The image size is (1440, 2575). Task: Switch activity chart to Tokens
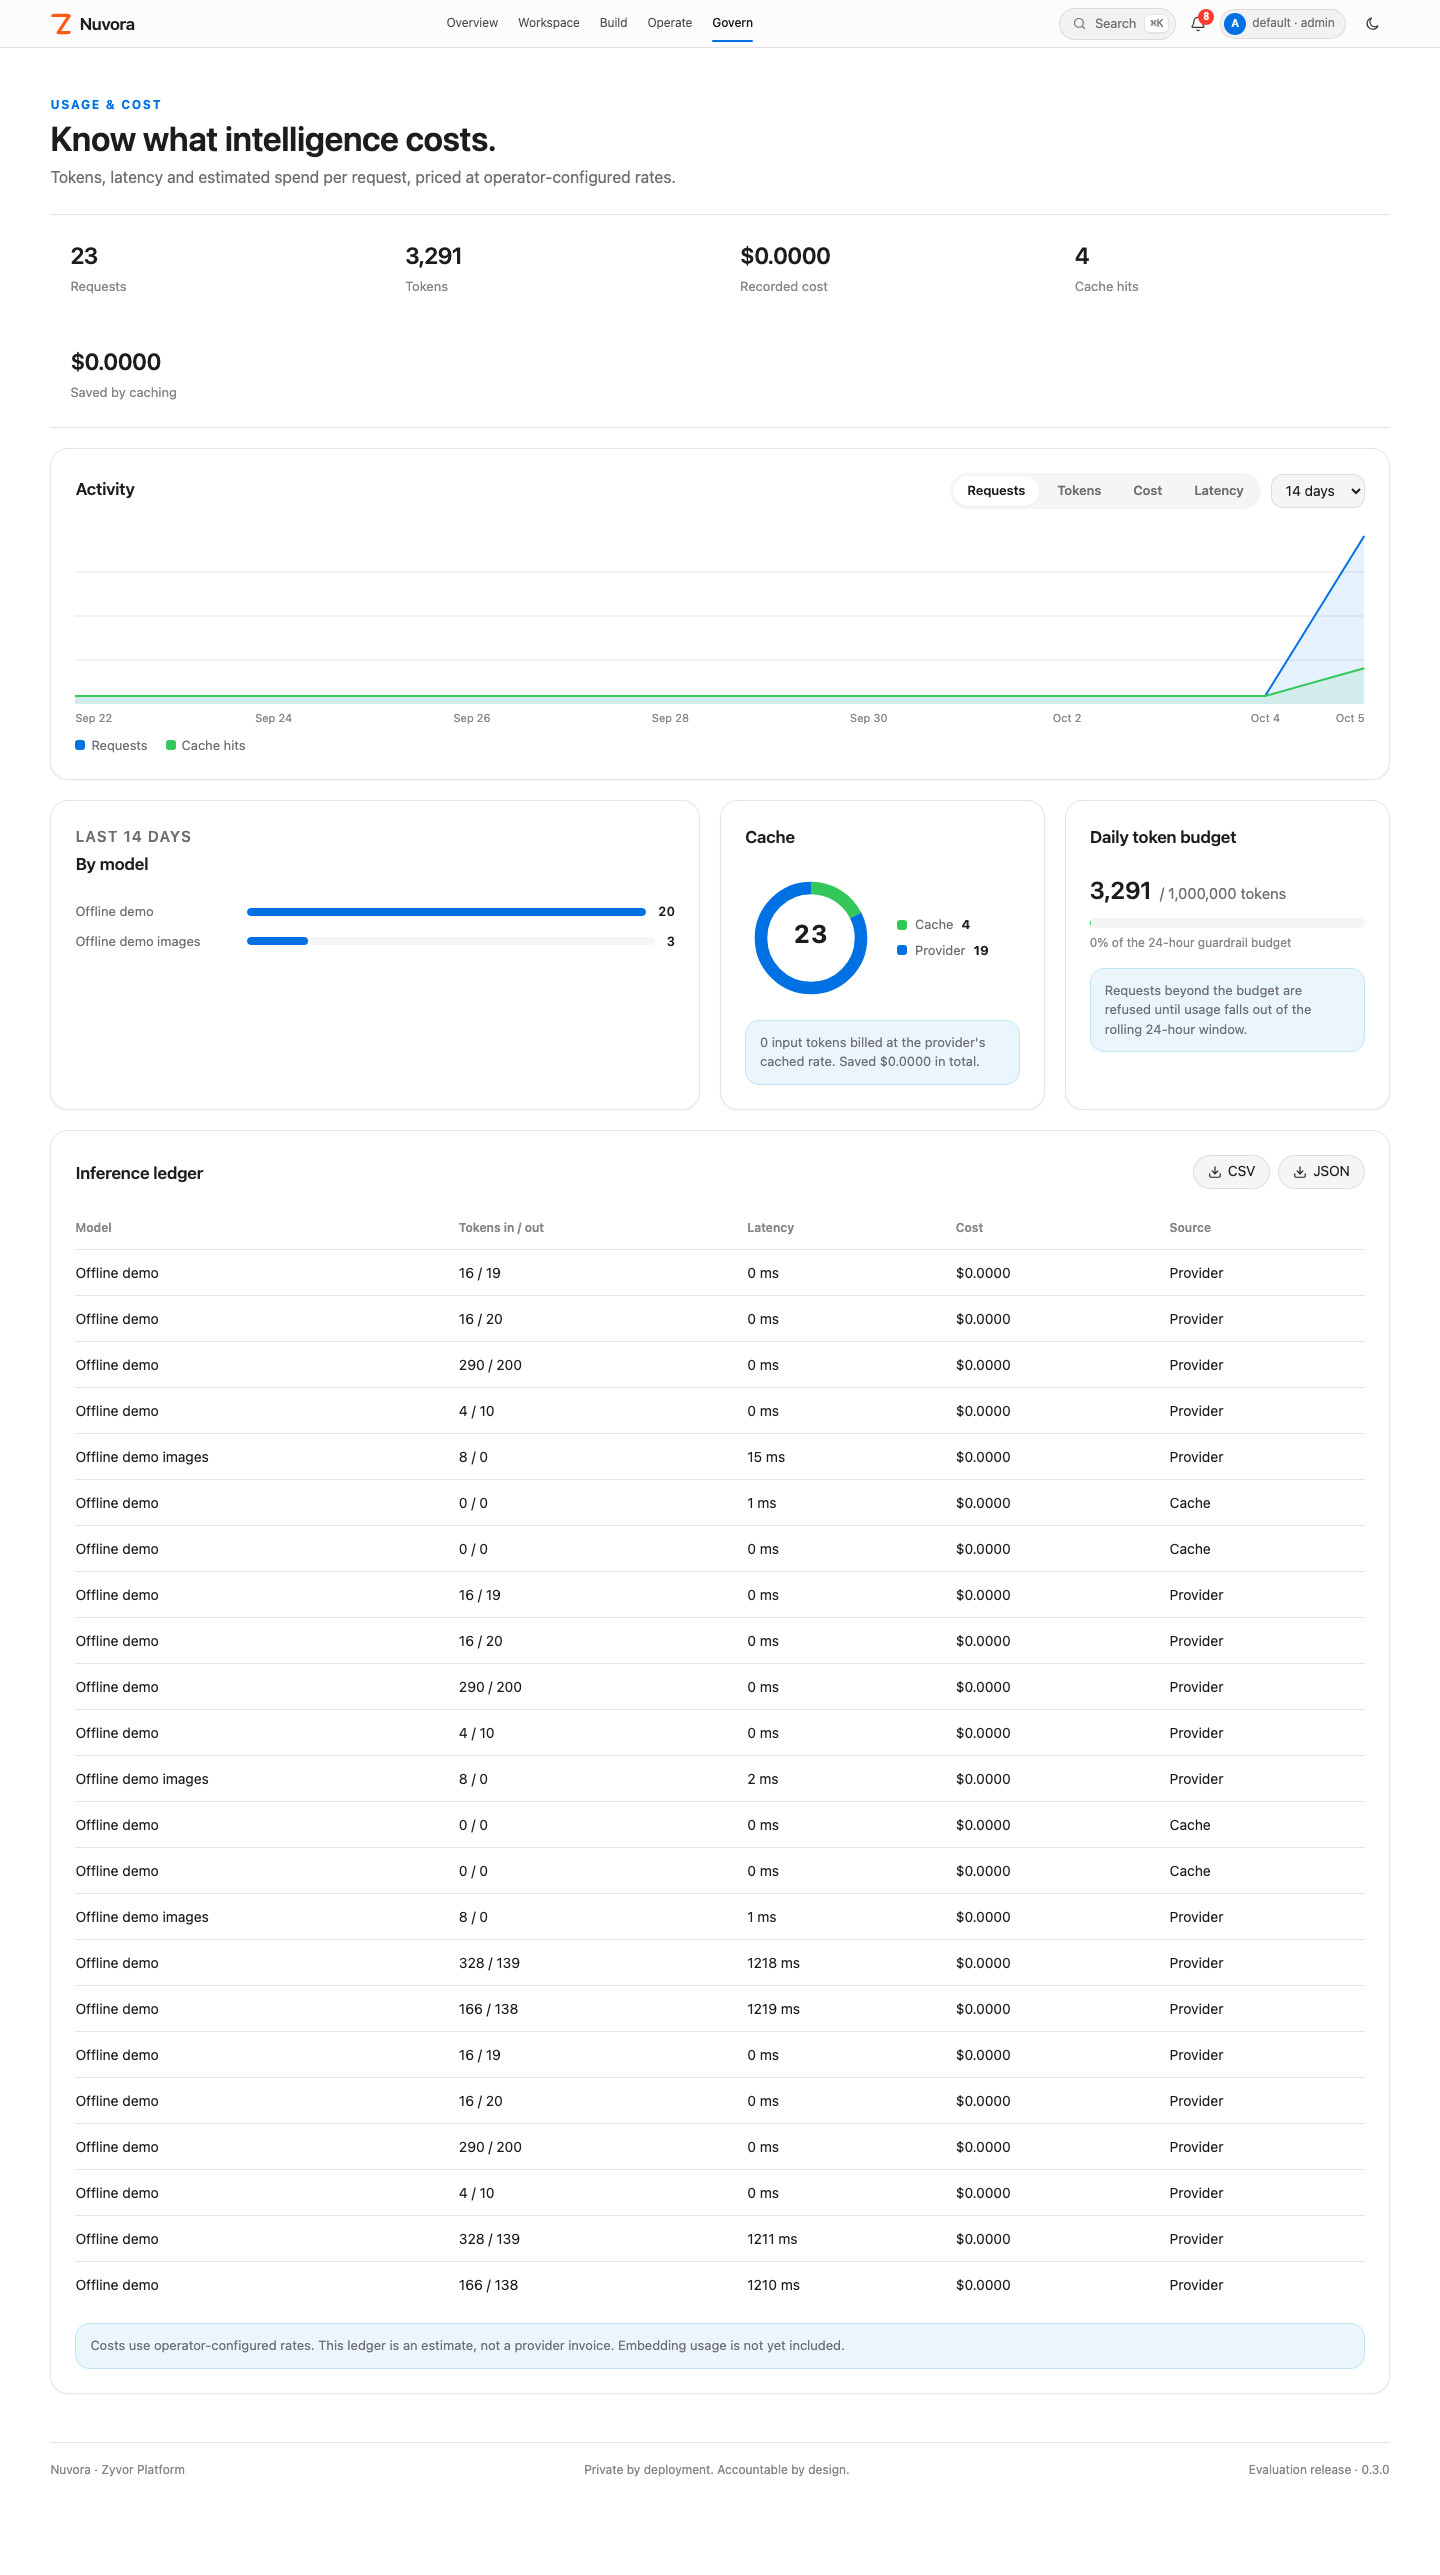(x=1079, y=491)
